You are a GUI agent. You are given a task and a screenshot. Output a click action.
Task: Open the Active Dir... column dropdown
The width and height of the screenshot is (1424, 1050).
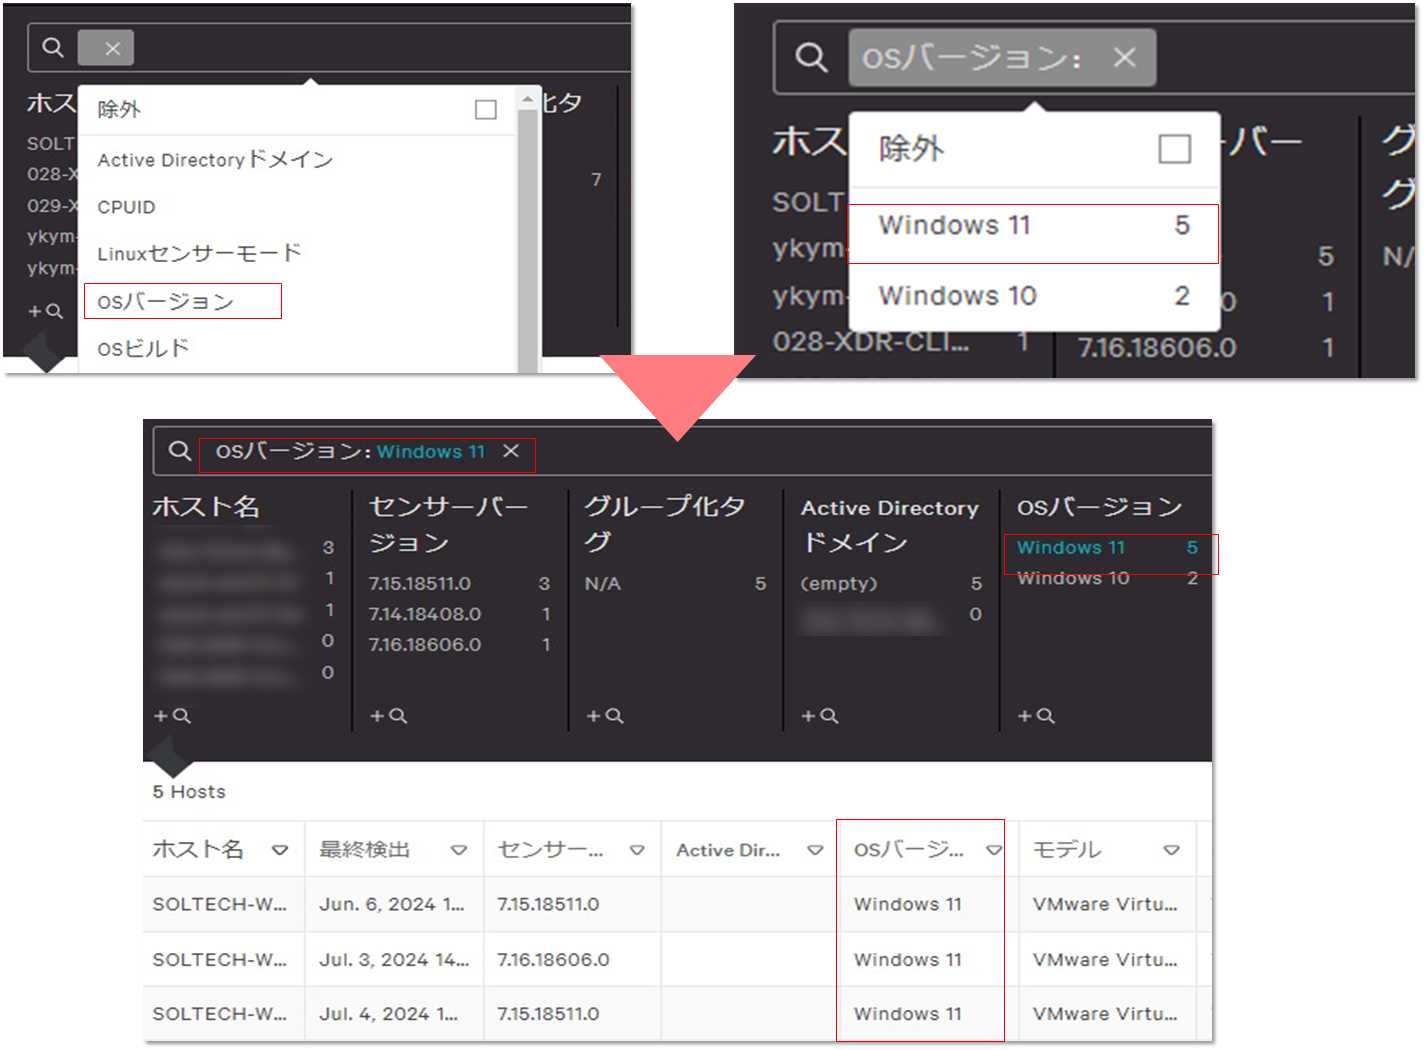click(x=815, y=850)
